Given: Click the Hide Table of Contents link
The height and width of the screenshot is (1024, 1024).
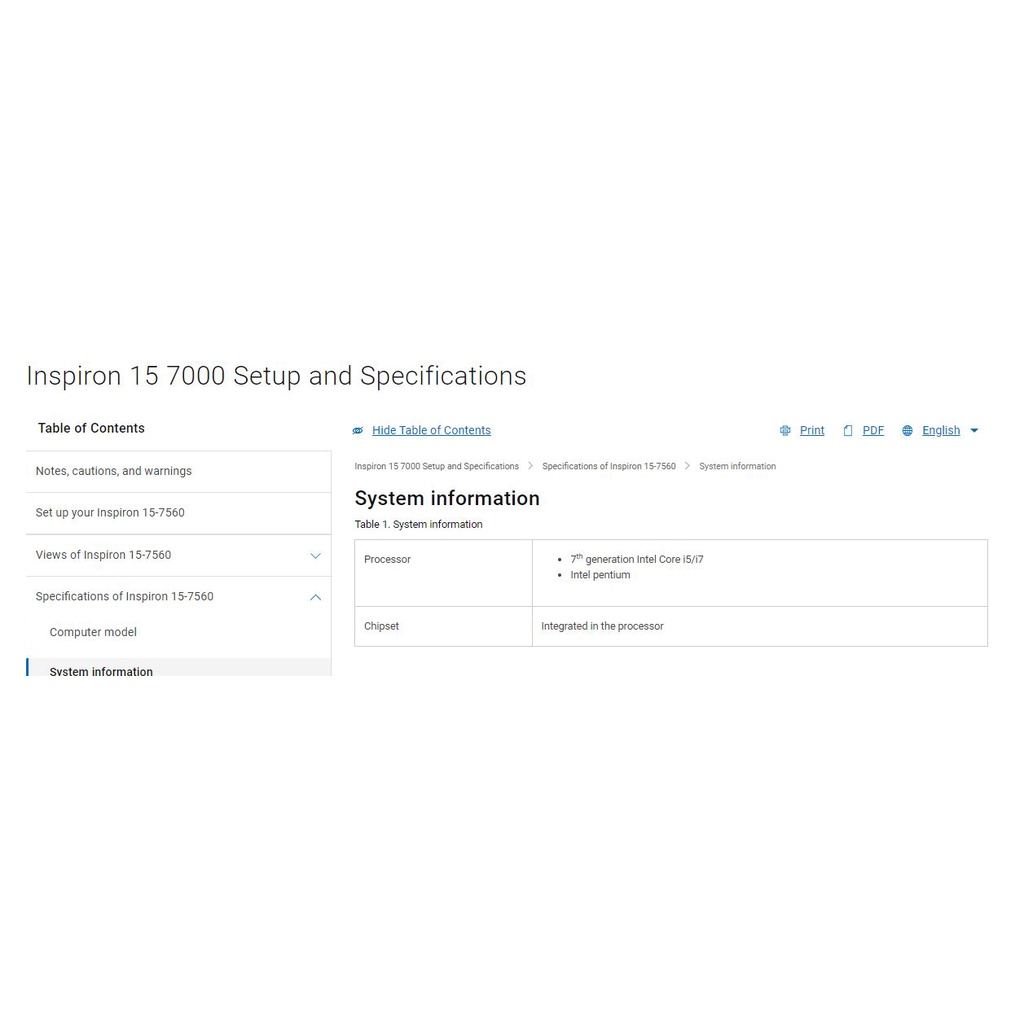Looking at the screenshot, I should (x=431, y=431).
